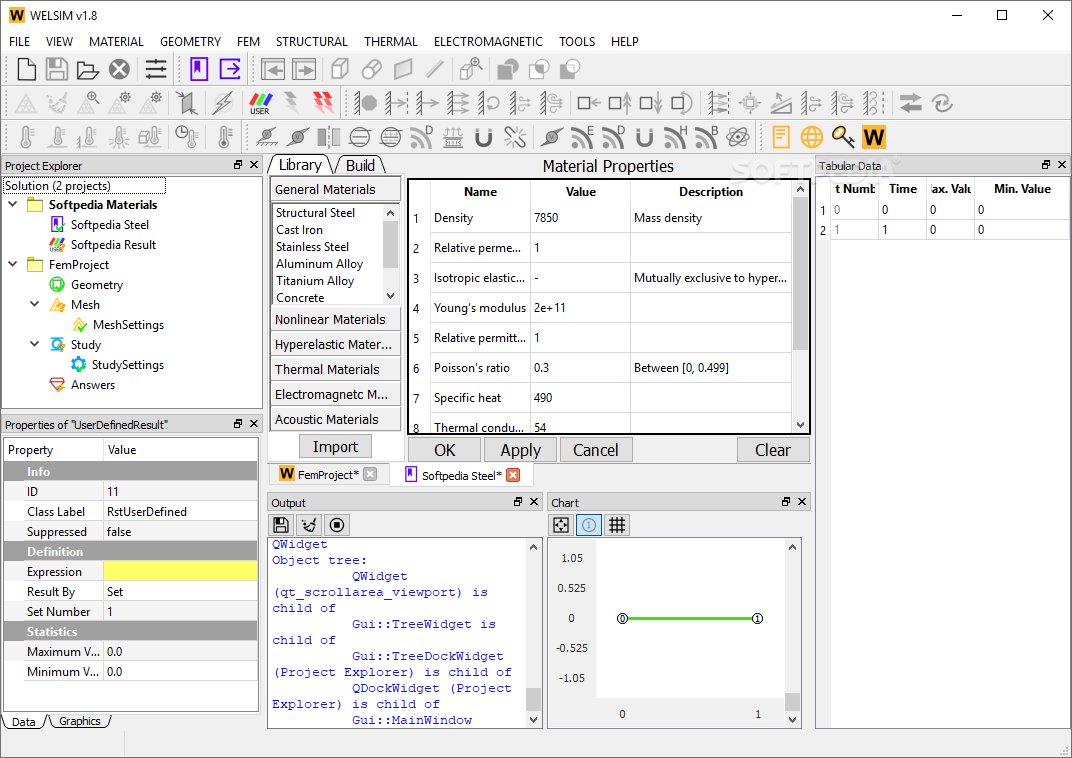Collapse the Study tree node
This screenshot has height=758, width=1072.
(35, 344)
